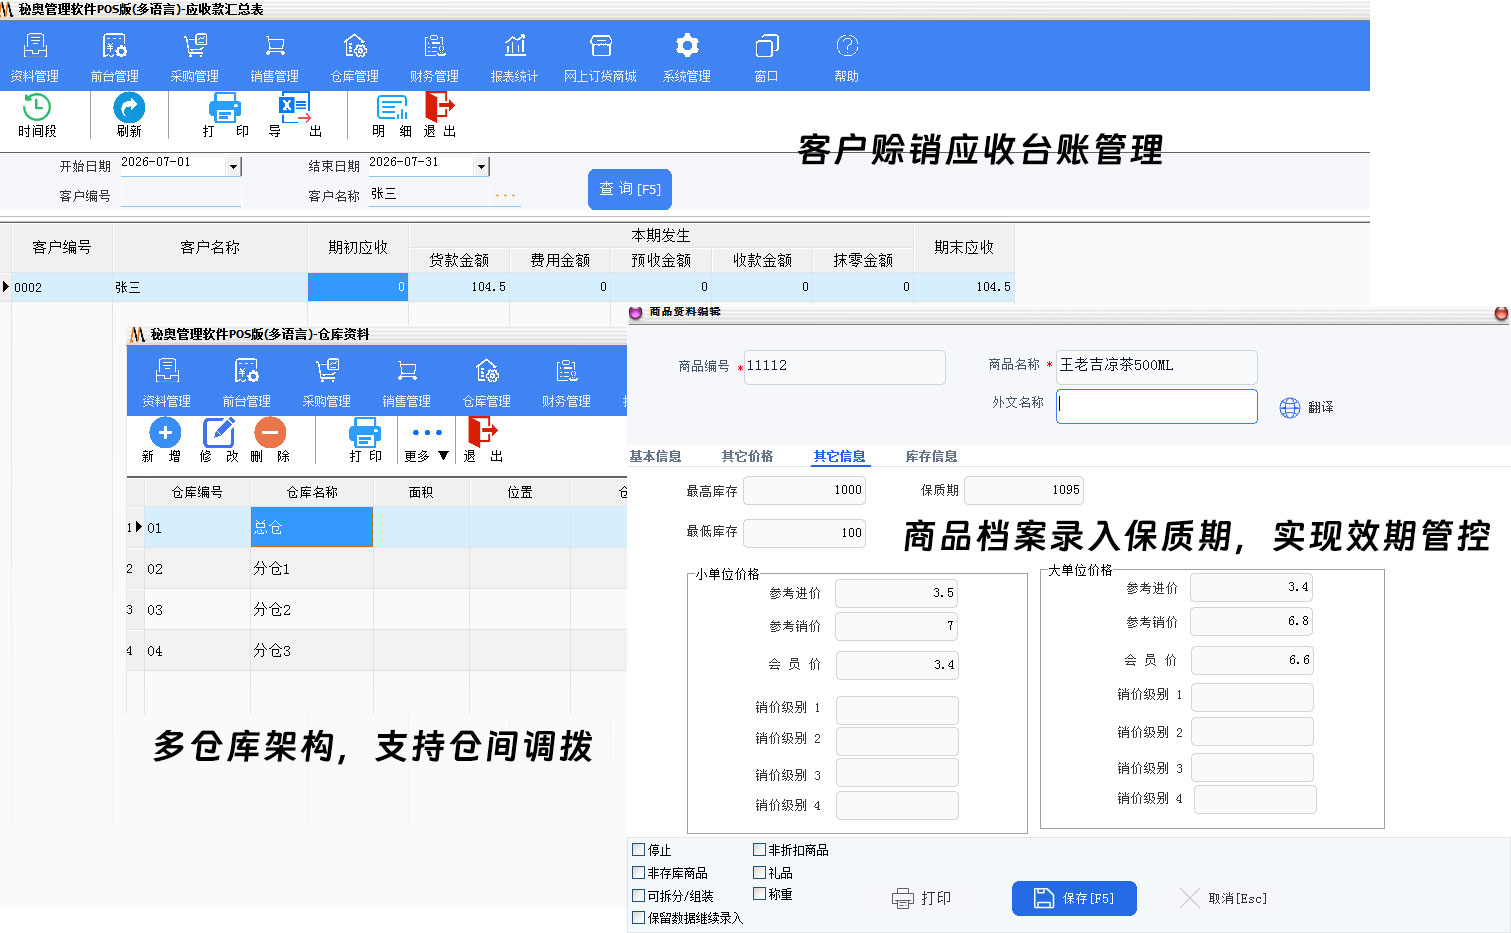Select warehouse row 分仓3

377,650
